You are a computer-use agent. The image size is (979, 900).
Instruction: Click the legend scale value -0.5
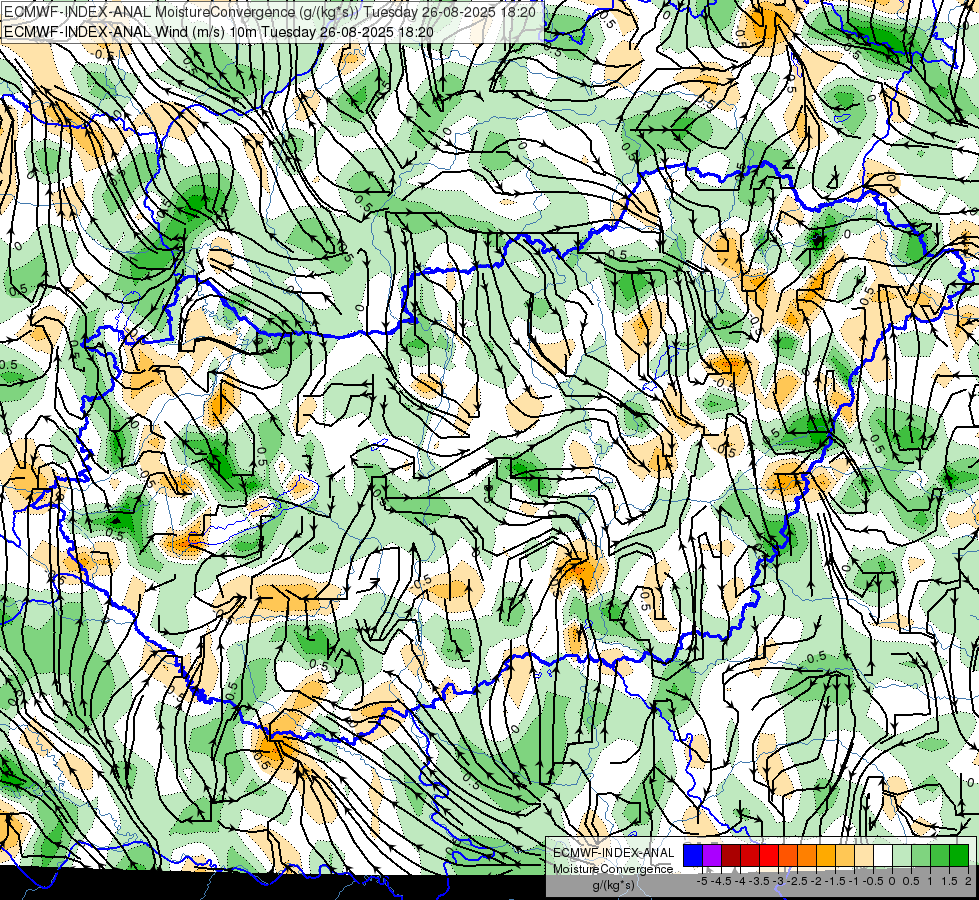pyautogui.click(x=873, y=881)
